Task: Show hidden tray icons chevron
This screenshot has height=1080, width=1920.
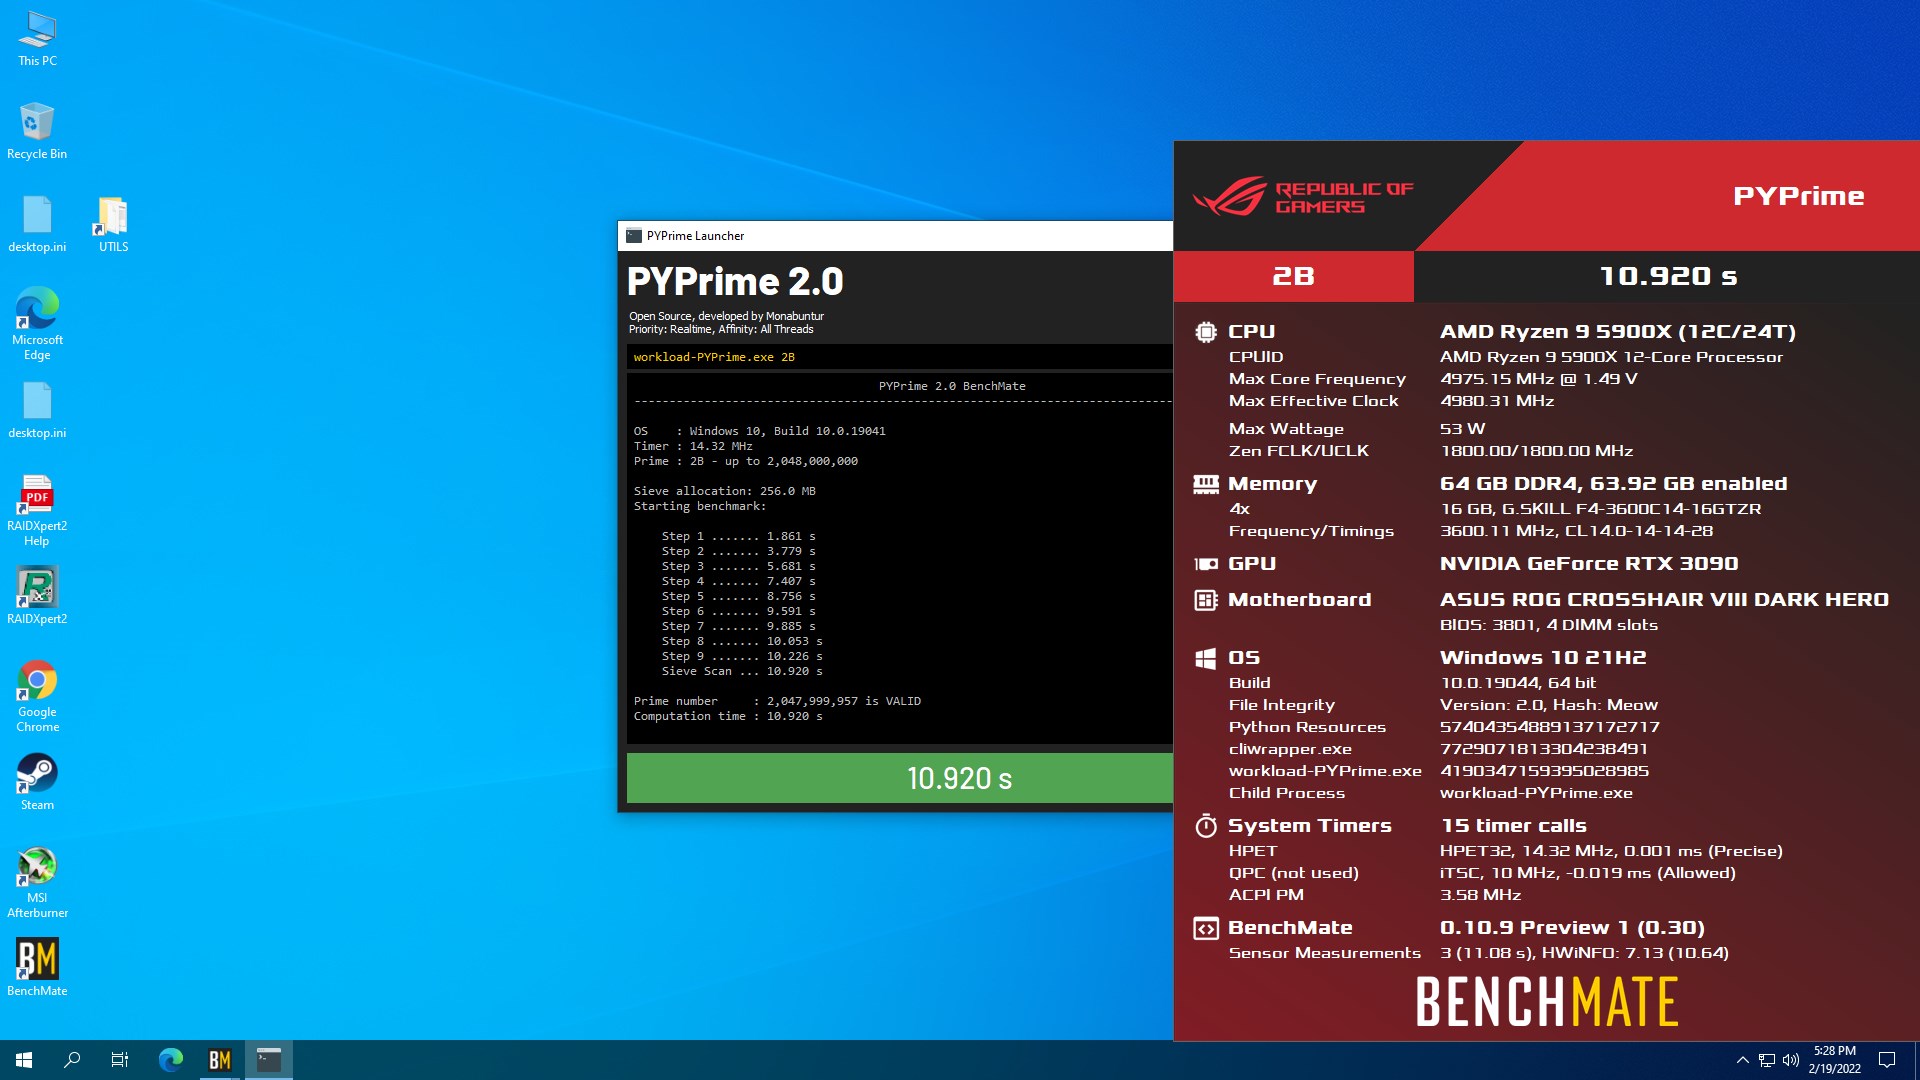Action: point(1742,1060)
